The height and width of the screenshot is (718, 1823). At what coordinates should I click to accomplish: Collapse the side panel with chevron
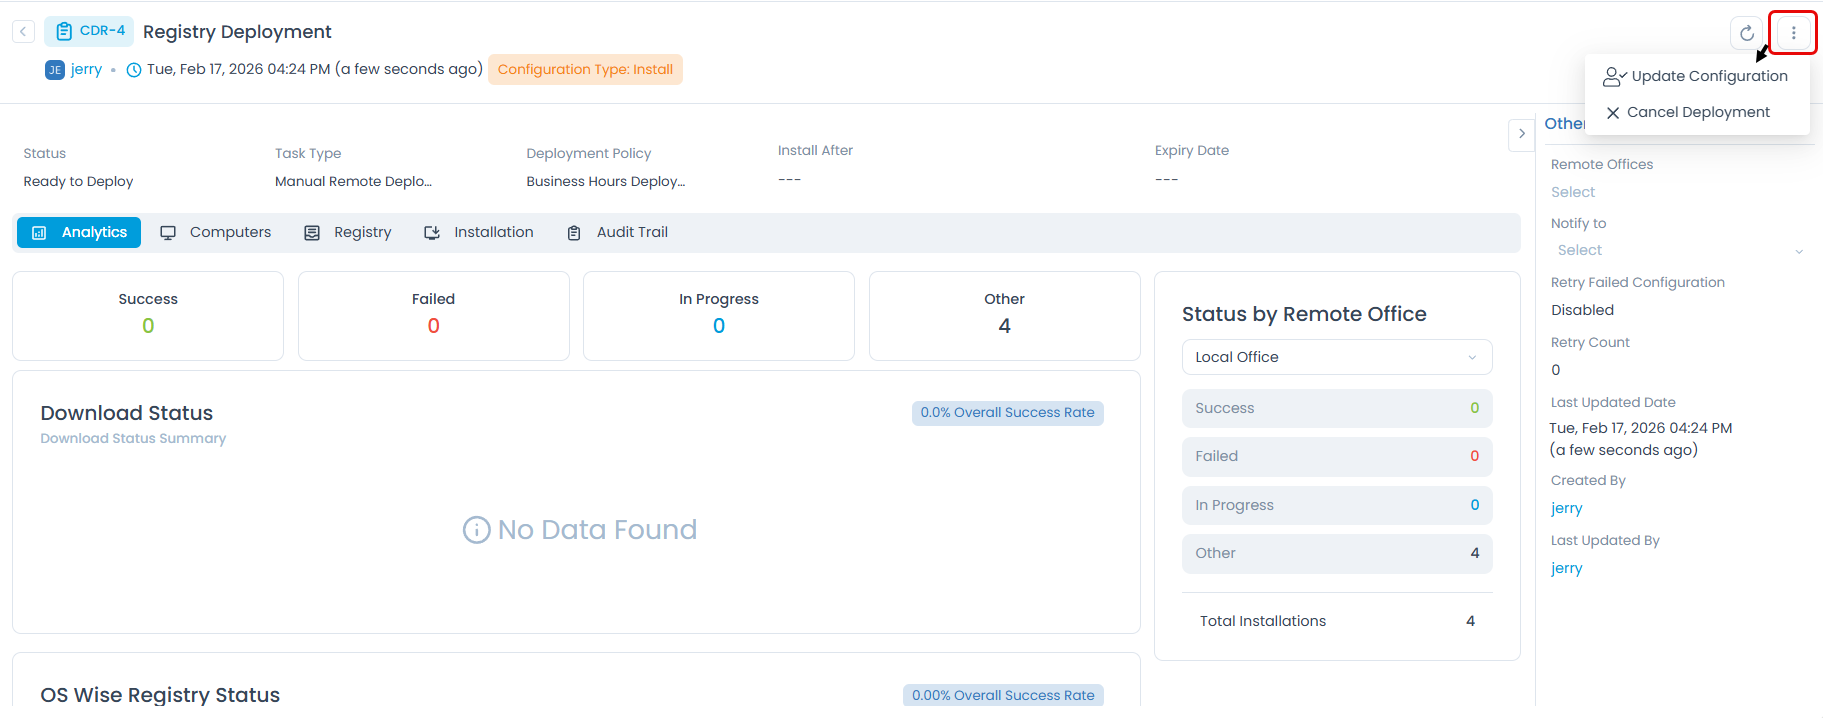click(x=1521, y=134)
